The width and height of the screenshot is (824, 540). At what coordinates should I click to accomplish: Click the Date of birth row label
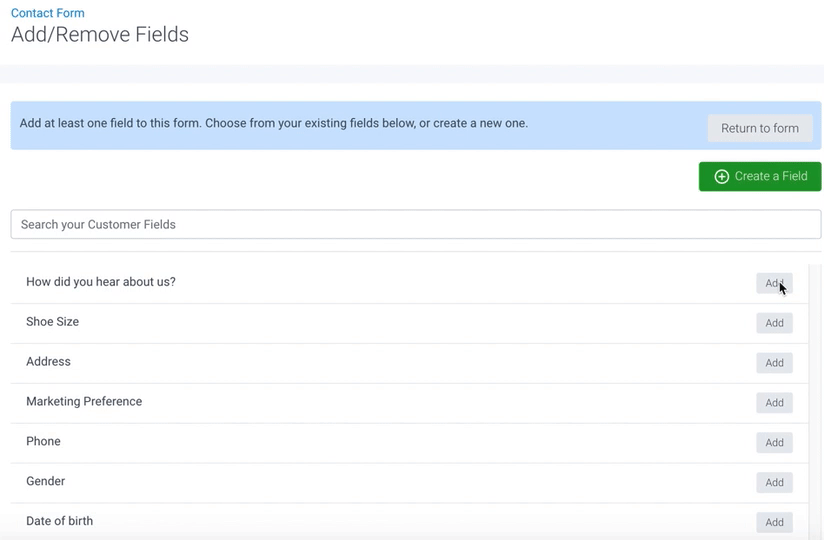(60, 521)
